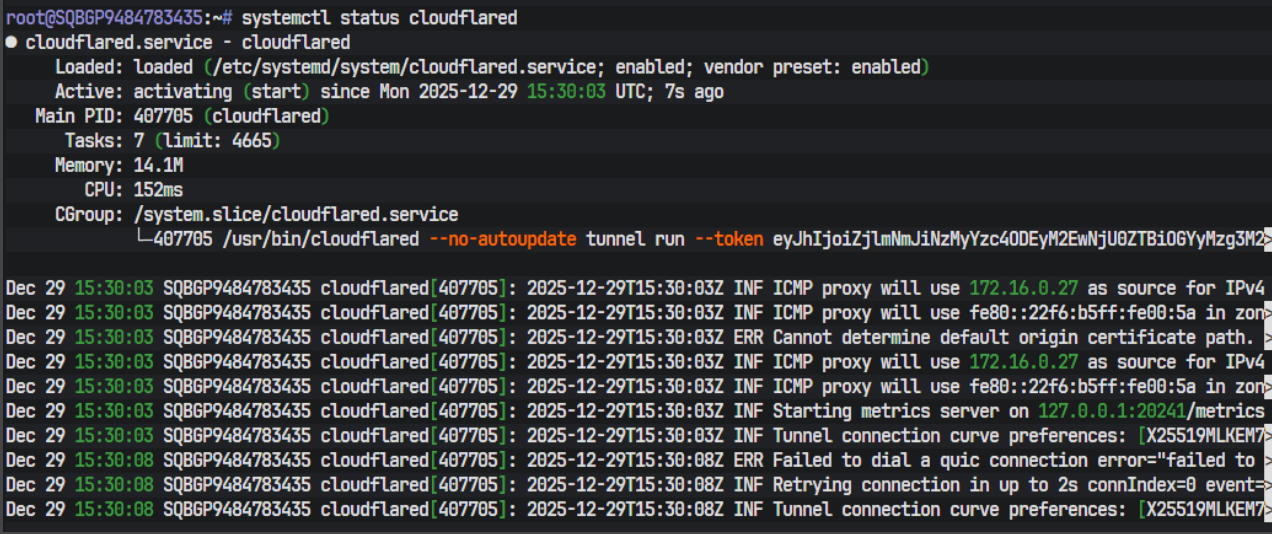Click 'Cannot determine default origin certificate path.' message
The width and height of the screenshot is (1272, 534).
pos(1013,337)
